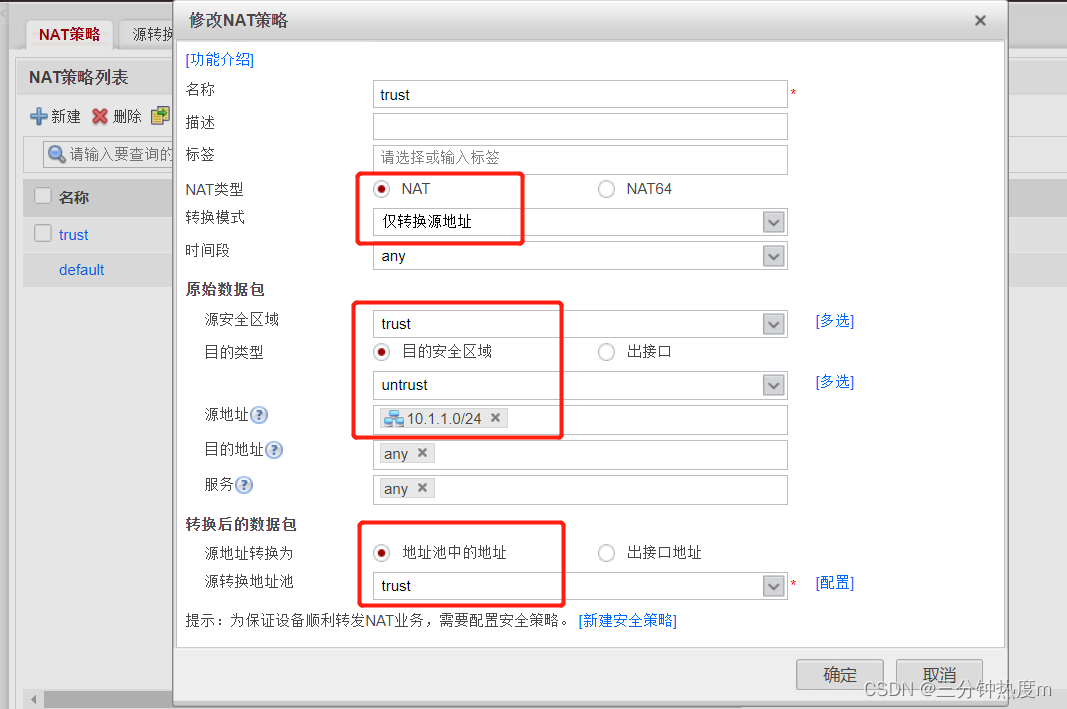Open the trust policy in NAT list
The image size is (1067, 709).
point(73,235)
